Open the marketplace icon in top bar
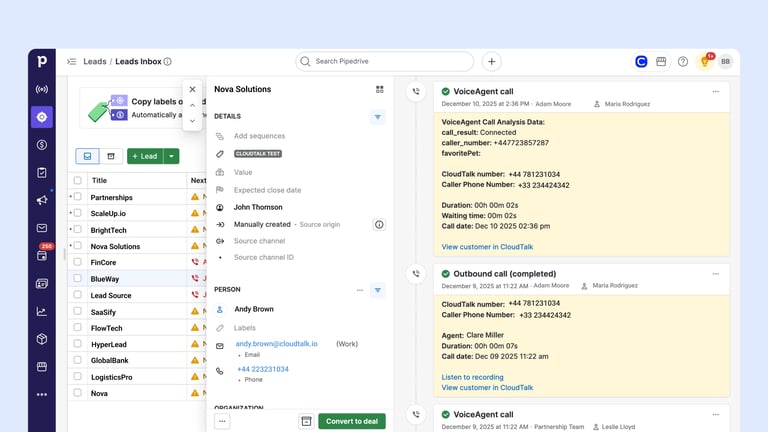Image resolution: width=768 pixels, height=432 pixels. [661, 61]
